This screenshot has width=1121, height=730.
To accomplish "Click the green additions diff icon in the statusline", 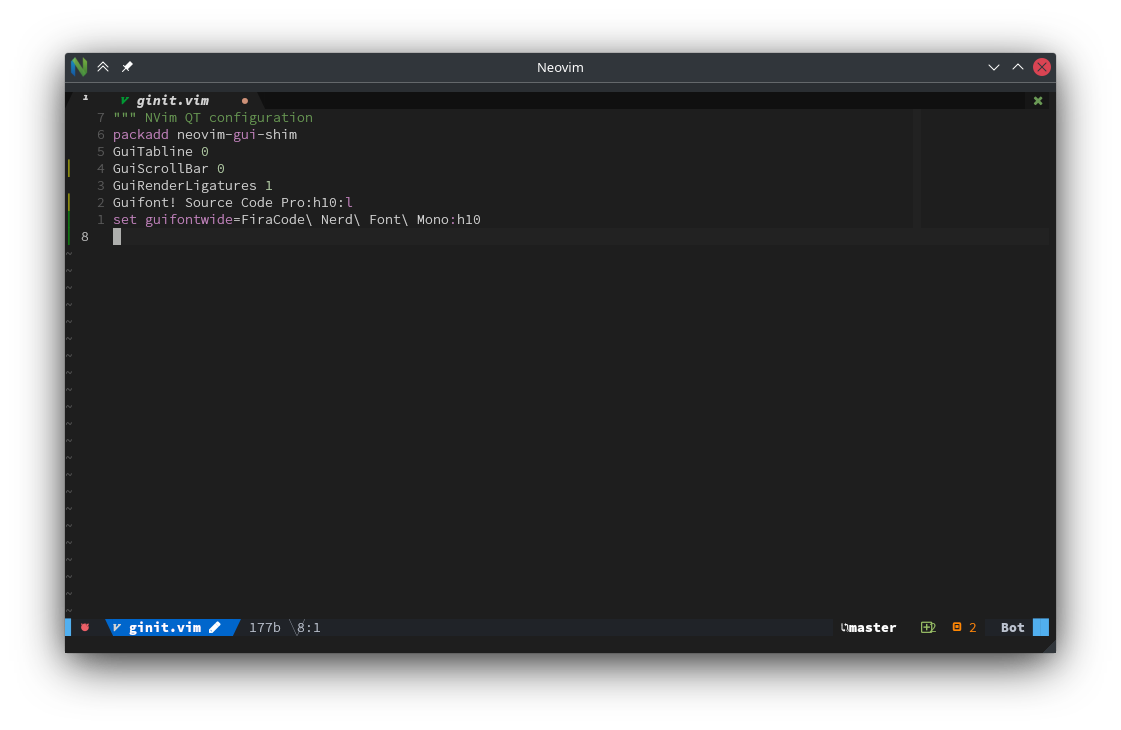I will pyautogui.click(x=927, y=627).
